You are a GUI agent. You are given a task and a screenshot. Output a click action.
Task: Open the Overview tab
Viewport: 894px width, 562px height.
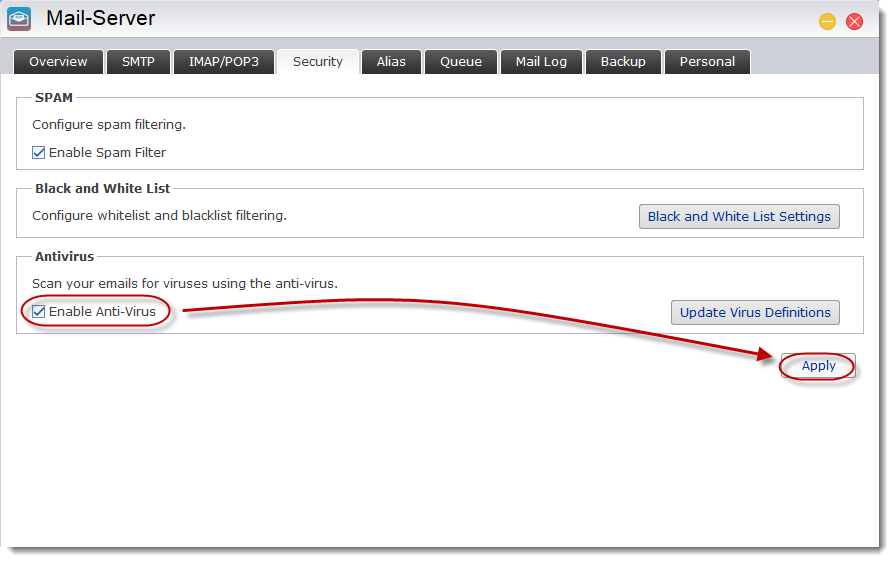(58, 62)
